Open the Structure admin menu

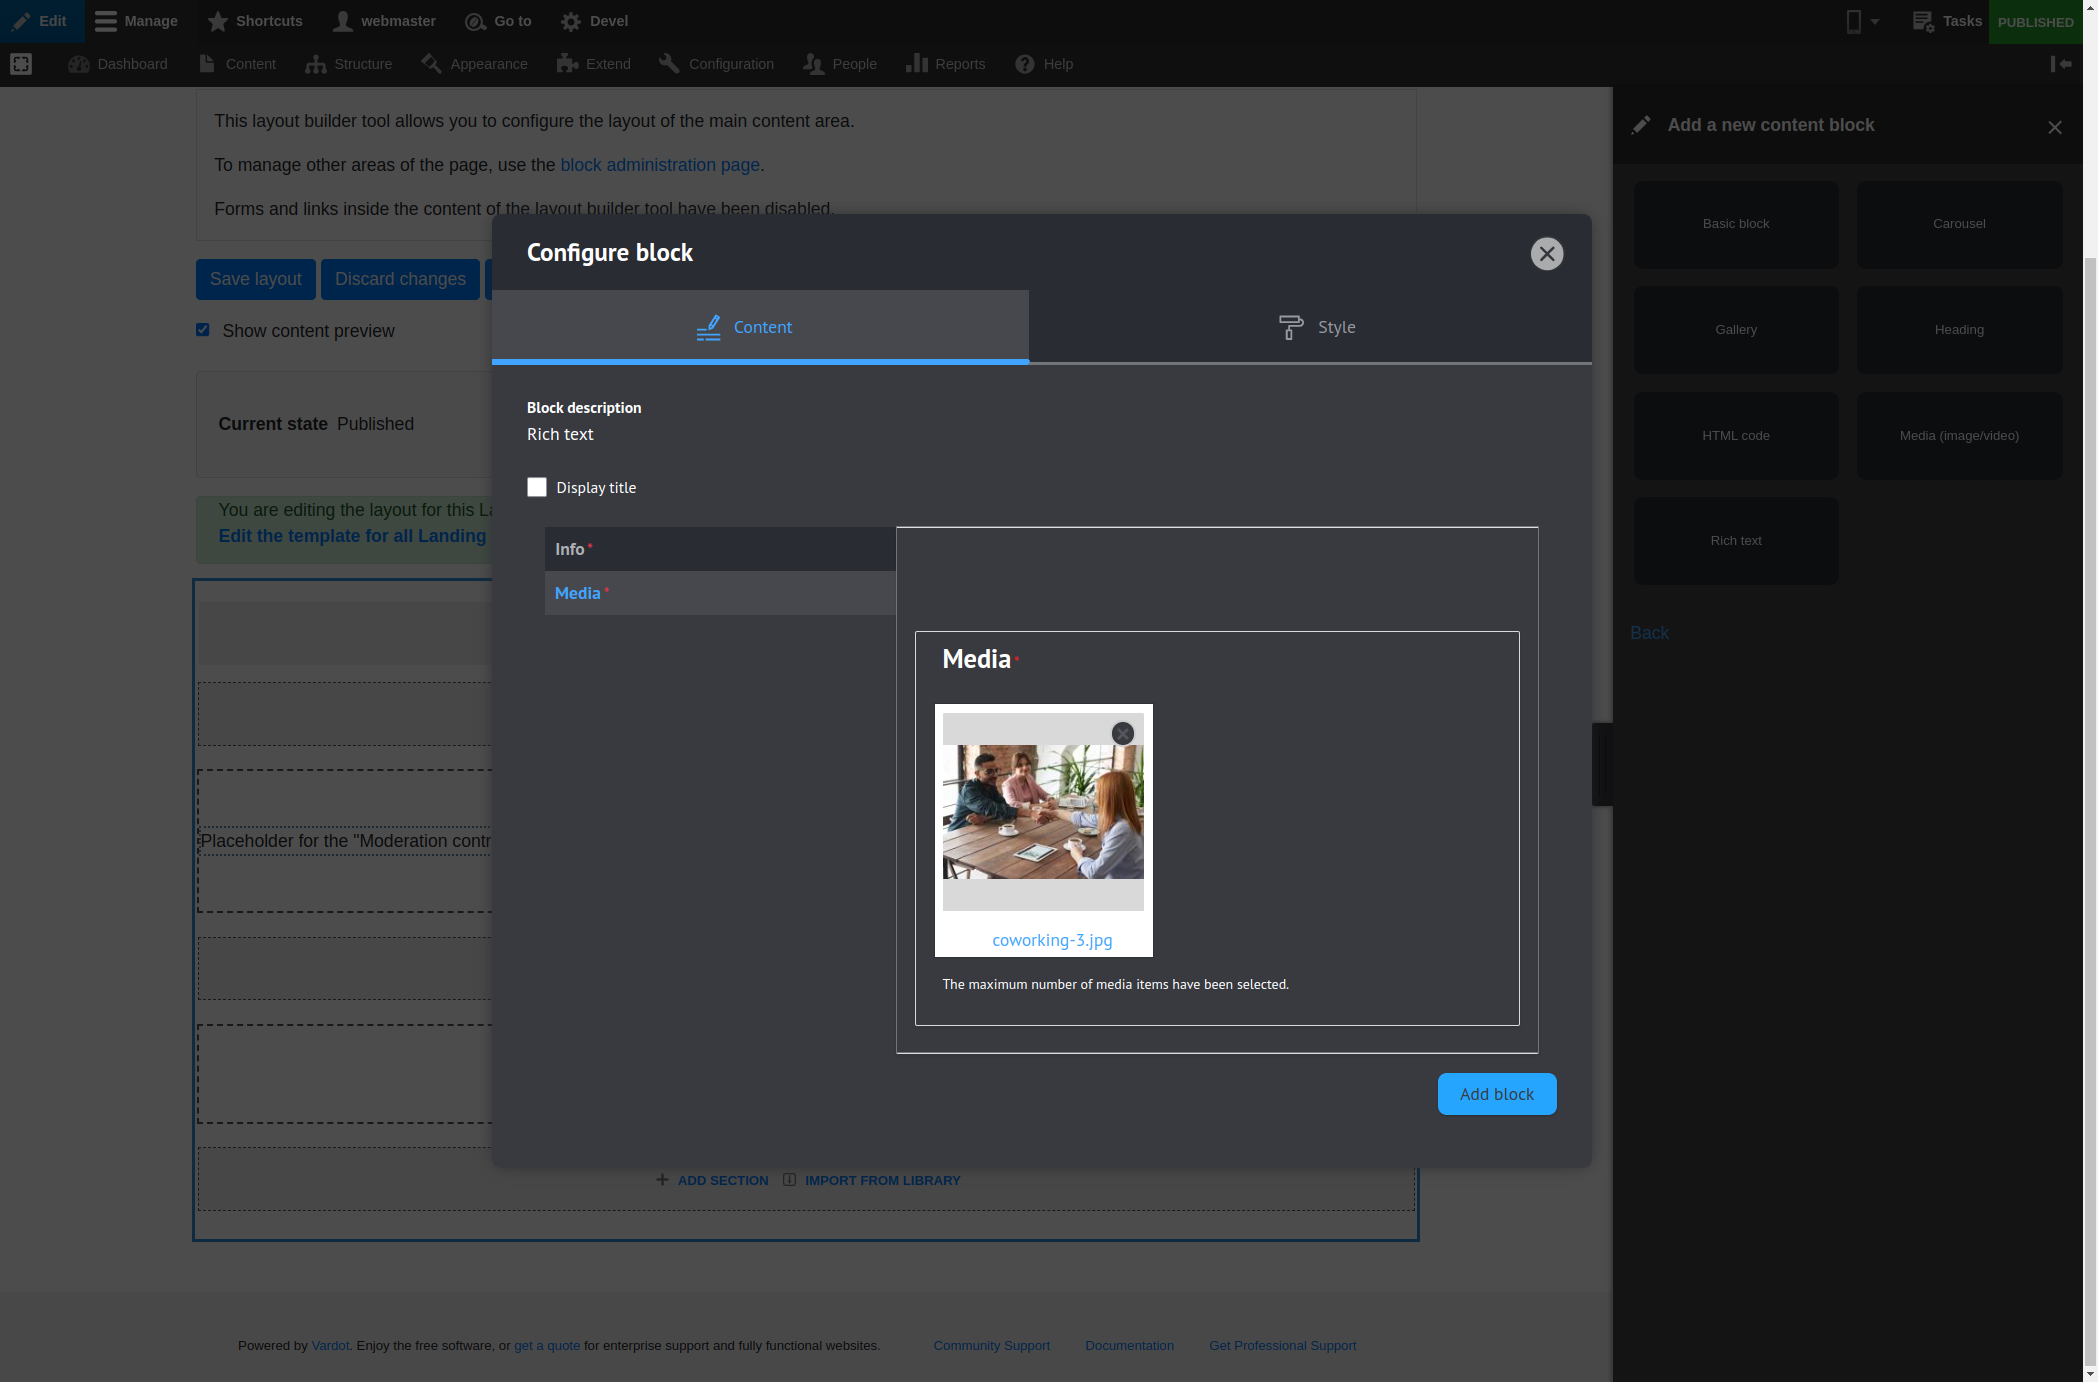click(x=349, y=64)
